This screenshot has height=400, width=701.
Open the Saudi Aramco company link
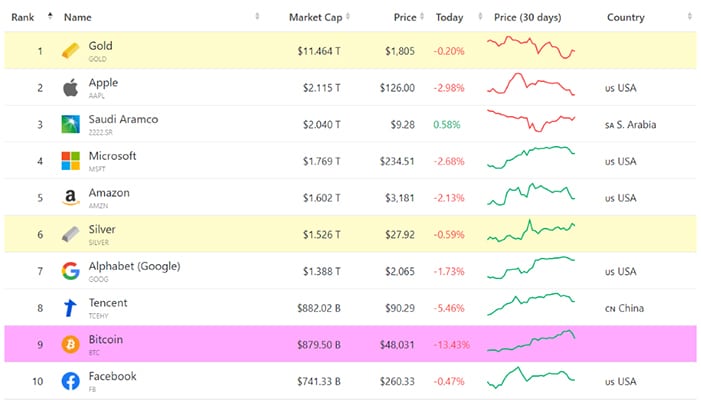(x=123, y=119)
